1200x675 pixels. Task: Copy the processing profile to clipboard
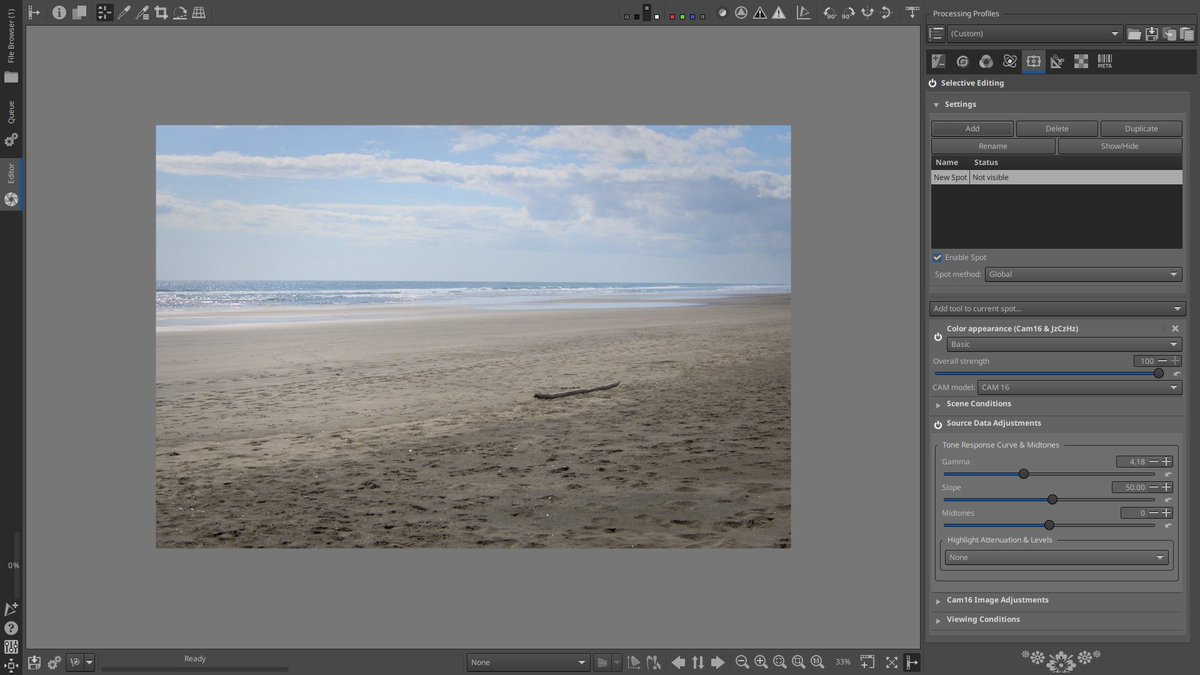tap(1169, 34)
